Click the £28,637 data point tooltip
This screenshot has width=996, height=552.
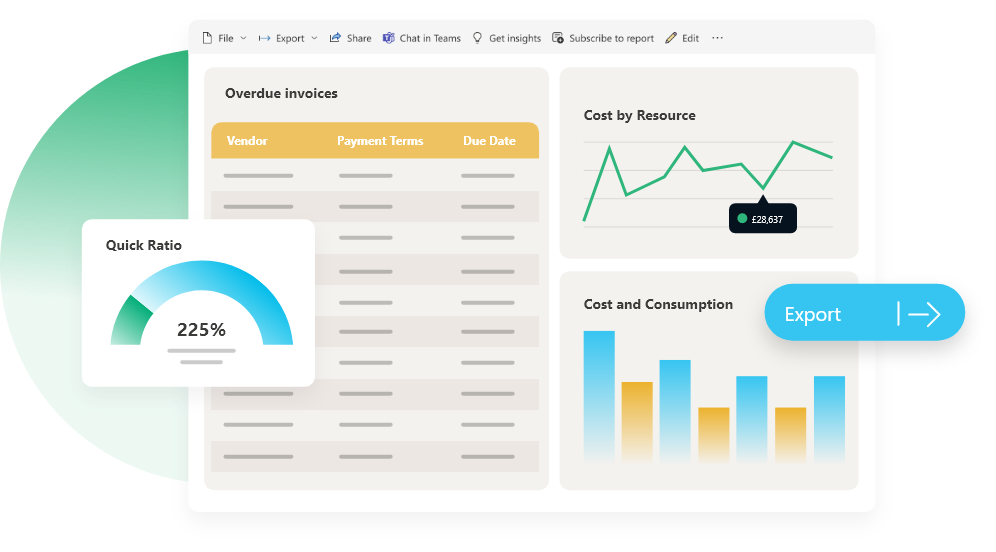click(763, 218)
